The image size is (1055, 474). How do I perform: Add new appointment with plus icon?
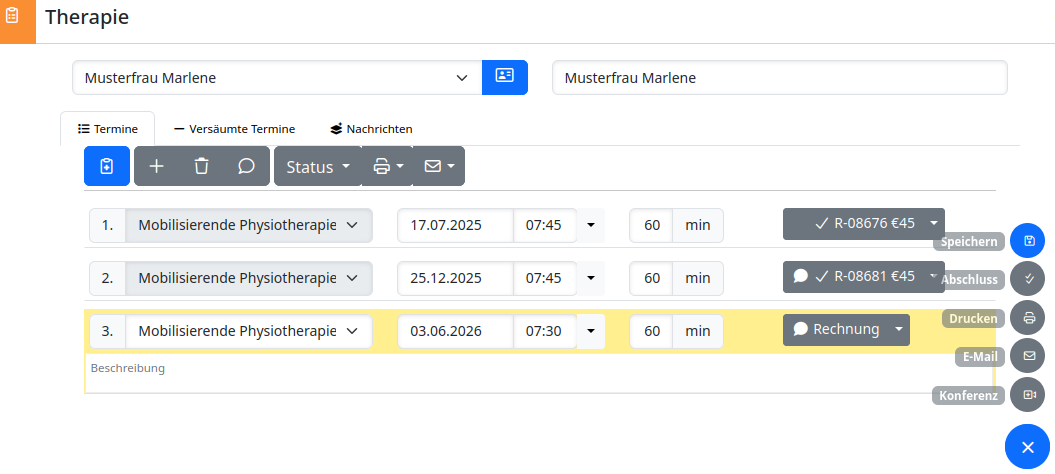156,166
